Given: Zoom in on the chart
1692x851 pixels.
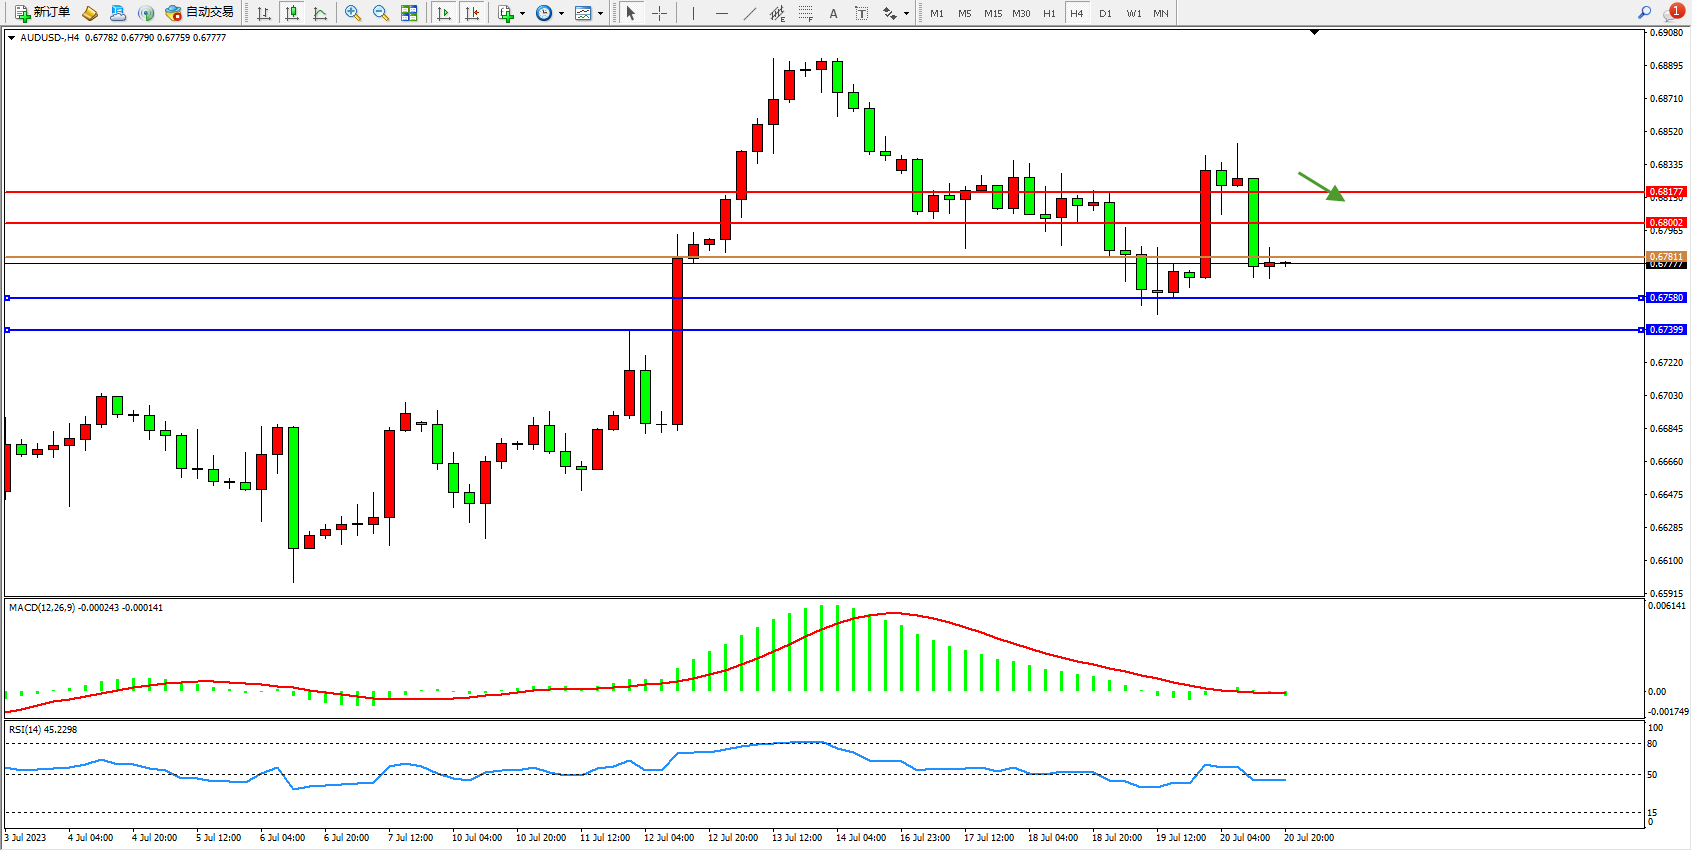Looking at the screenshot, I should coord(353,13).
